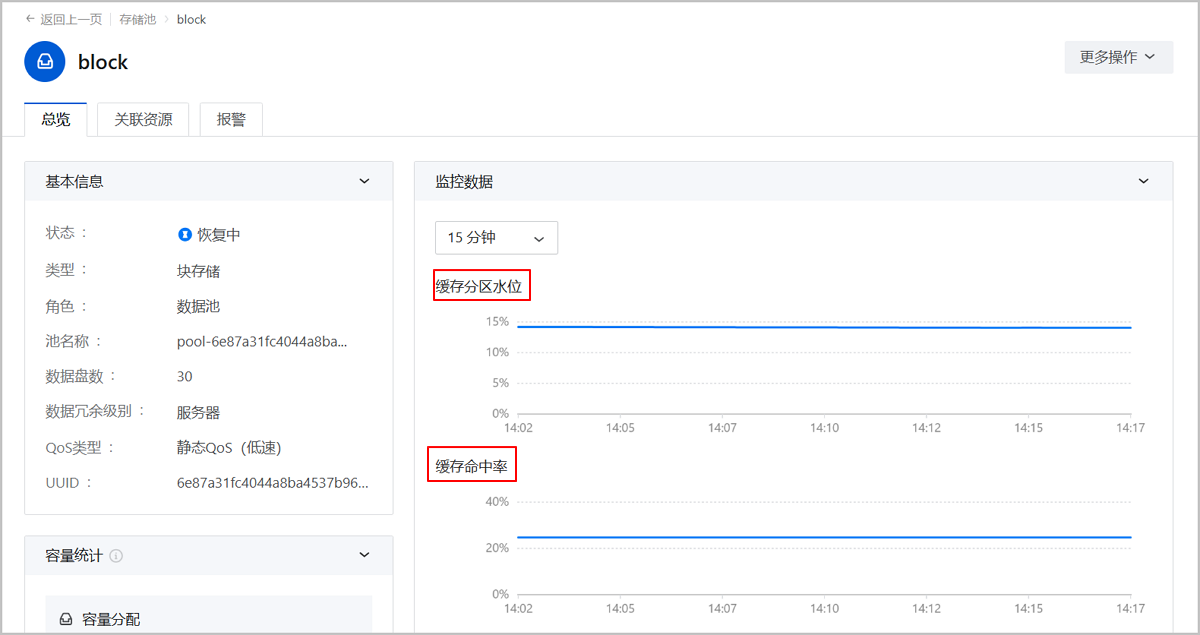1200x635 pixels.
Task: Click the blue block storage pool icon
Action: tap(44, 61)
